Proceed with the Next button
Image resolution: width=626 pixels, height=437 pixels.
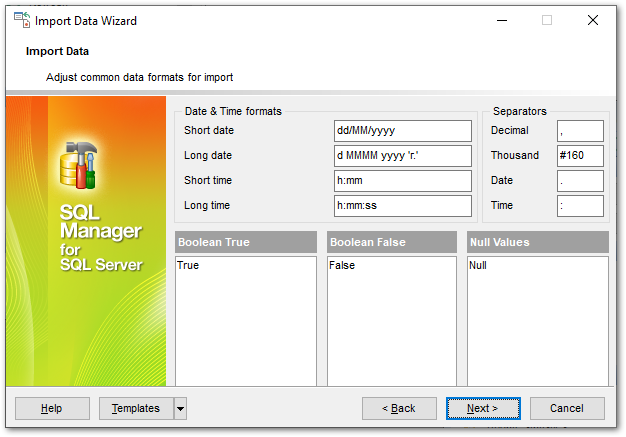(x=483, y=408)
